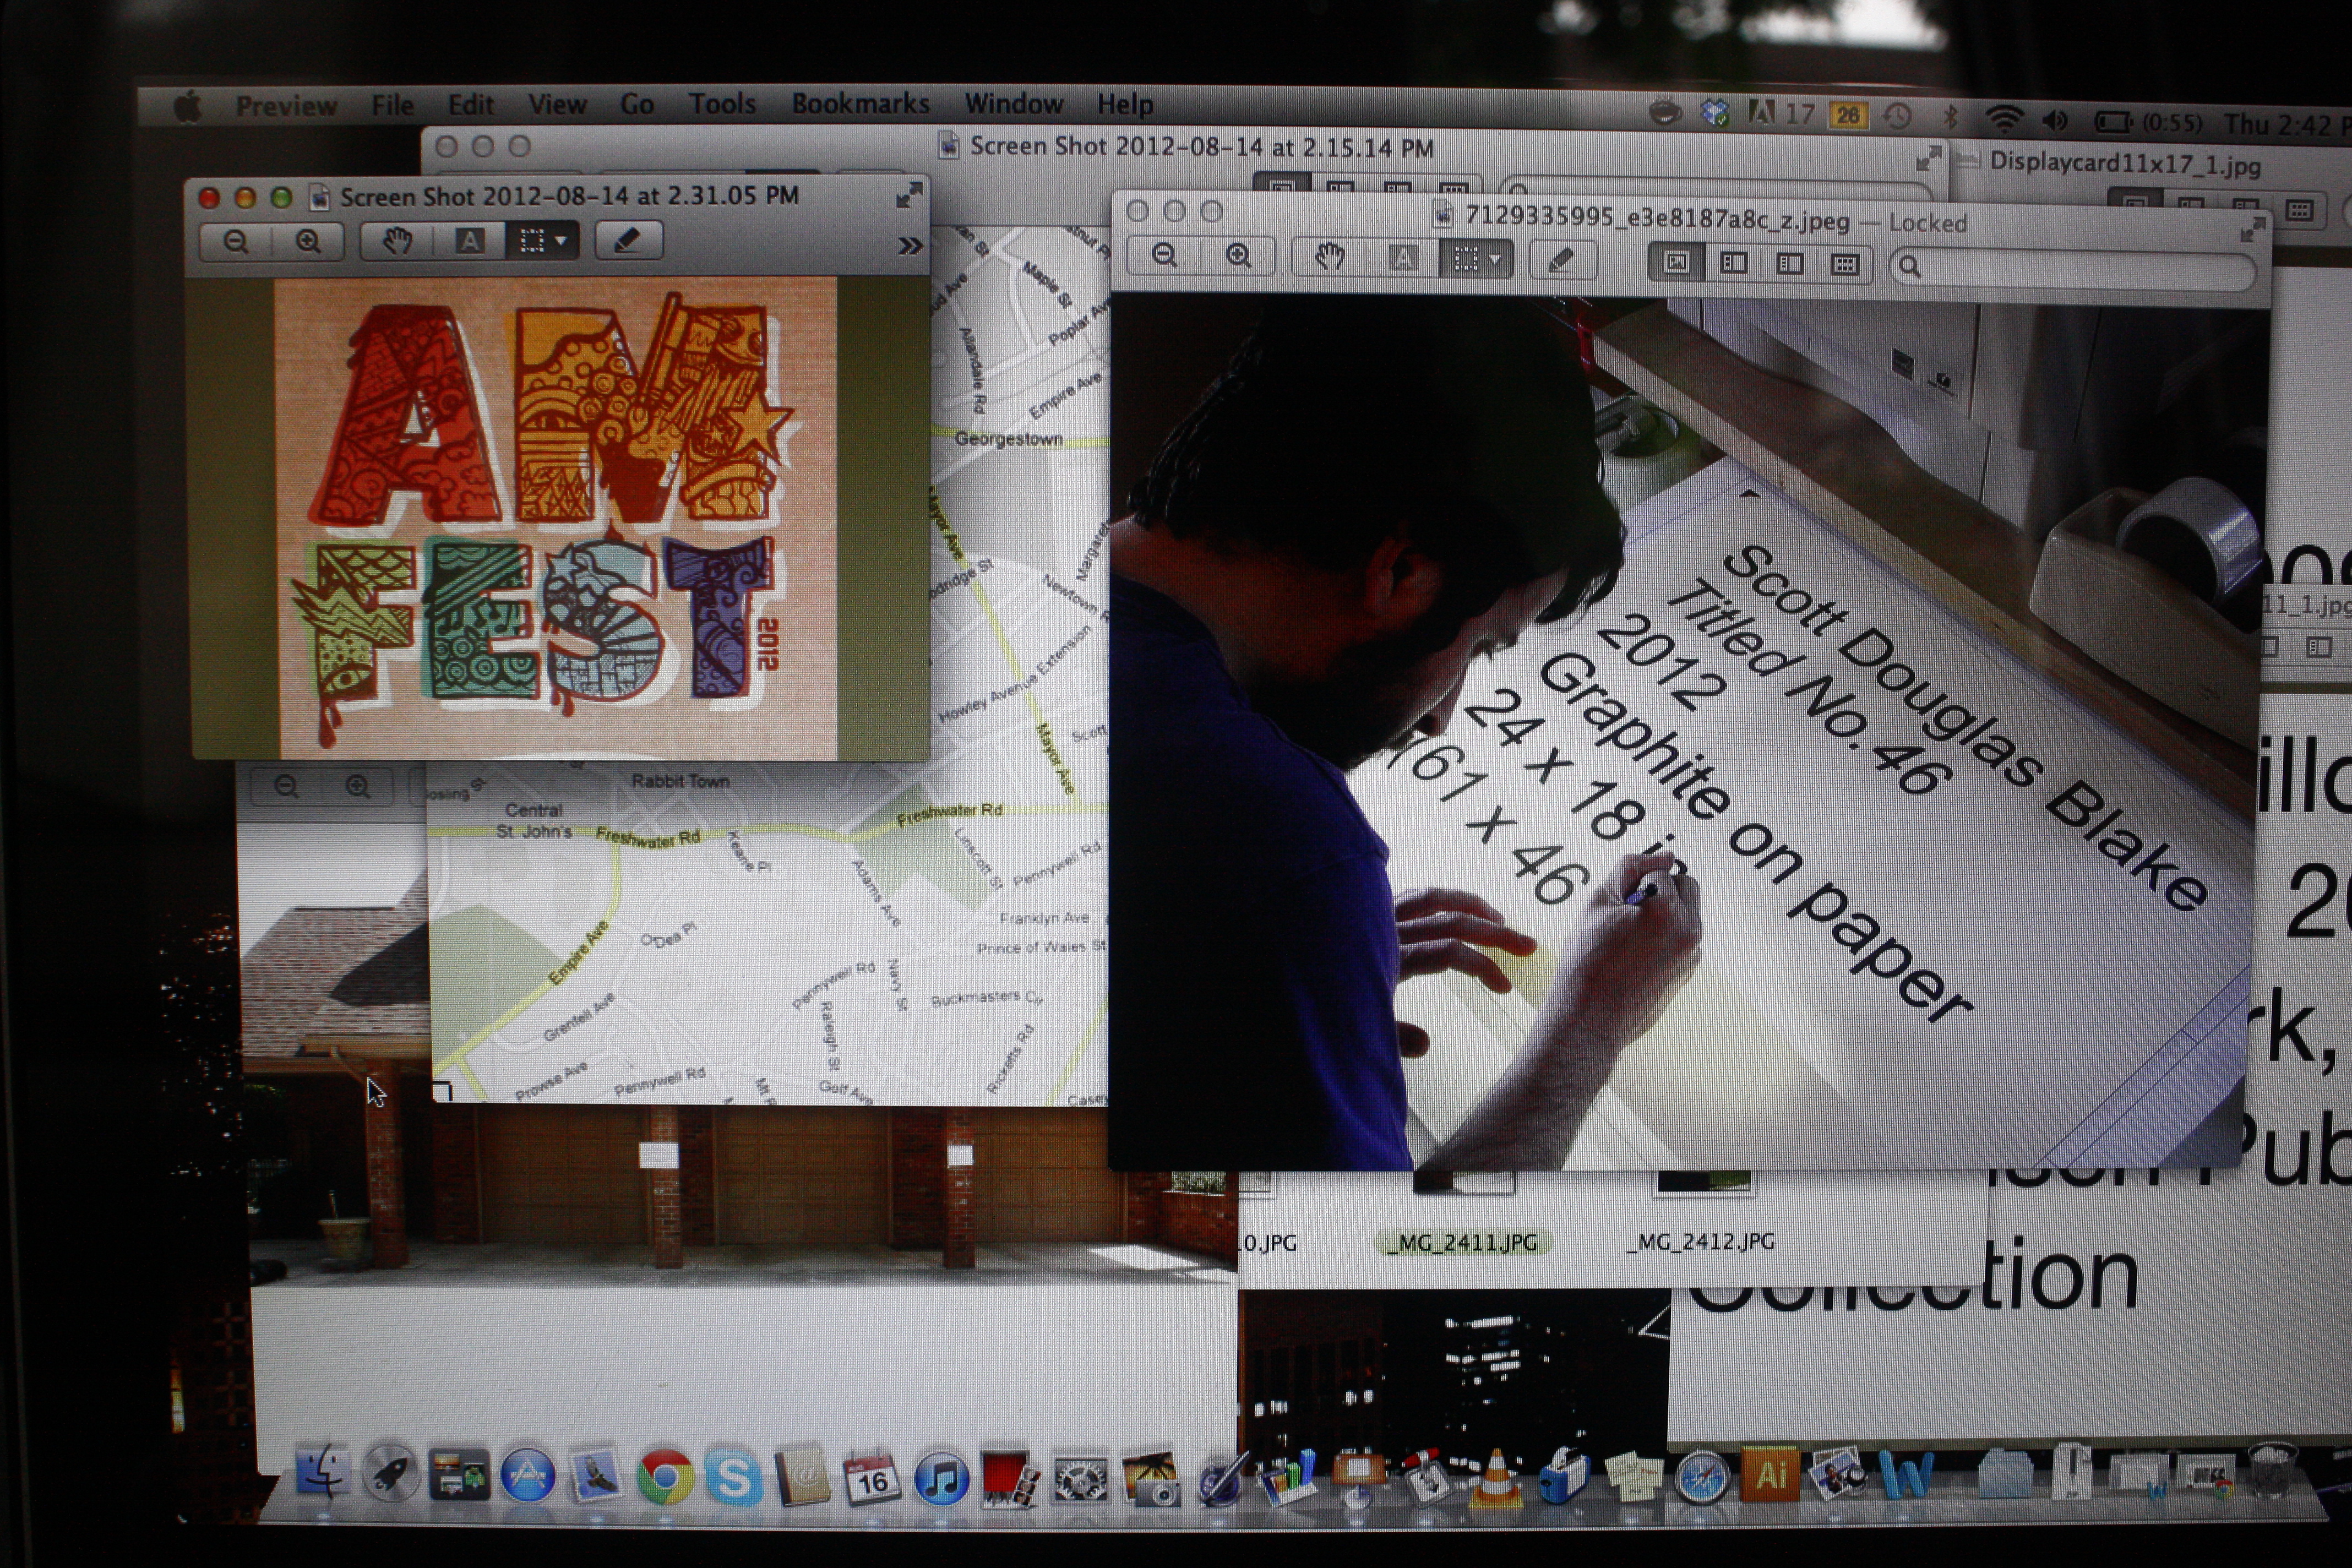Open the selection tool dropdown in AM Fest window
Image resolution: width=2352 pixels, height=1568 pixels.
tap(543, 241)
